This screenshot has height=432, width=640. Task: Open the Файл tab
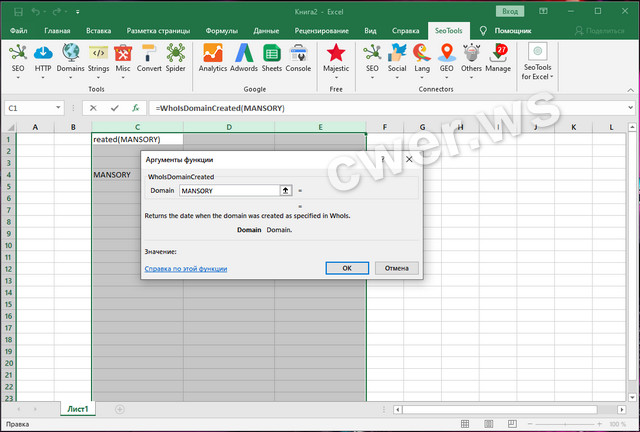point(18,31)
